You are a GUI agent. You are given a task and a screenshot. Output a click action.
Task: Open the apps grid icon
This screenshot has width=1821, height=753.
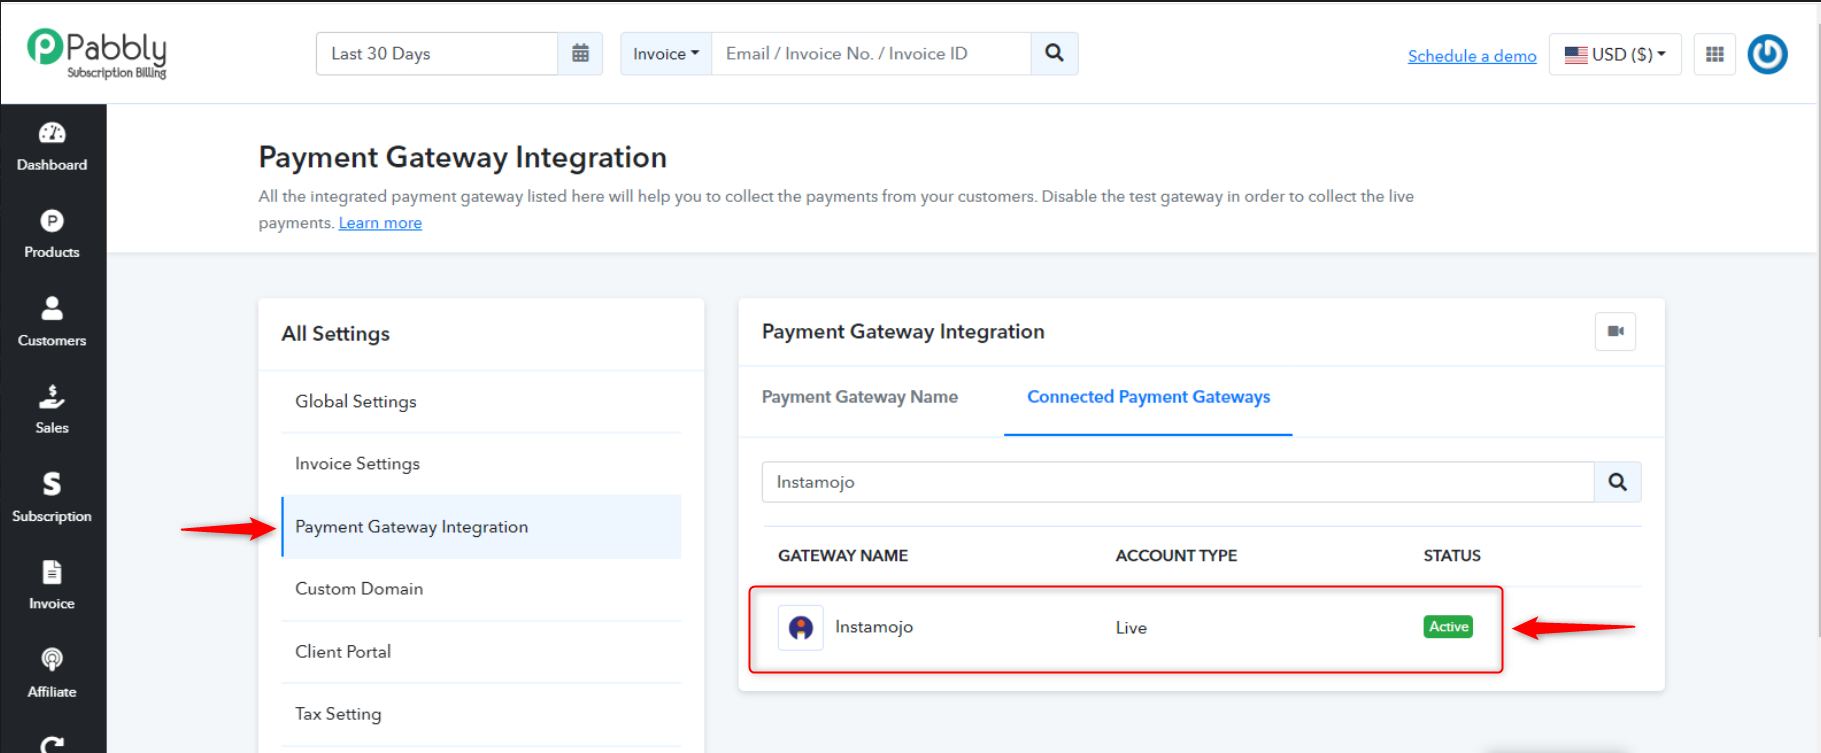click(x=1715, y=54)
